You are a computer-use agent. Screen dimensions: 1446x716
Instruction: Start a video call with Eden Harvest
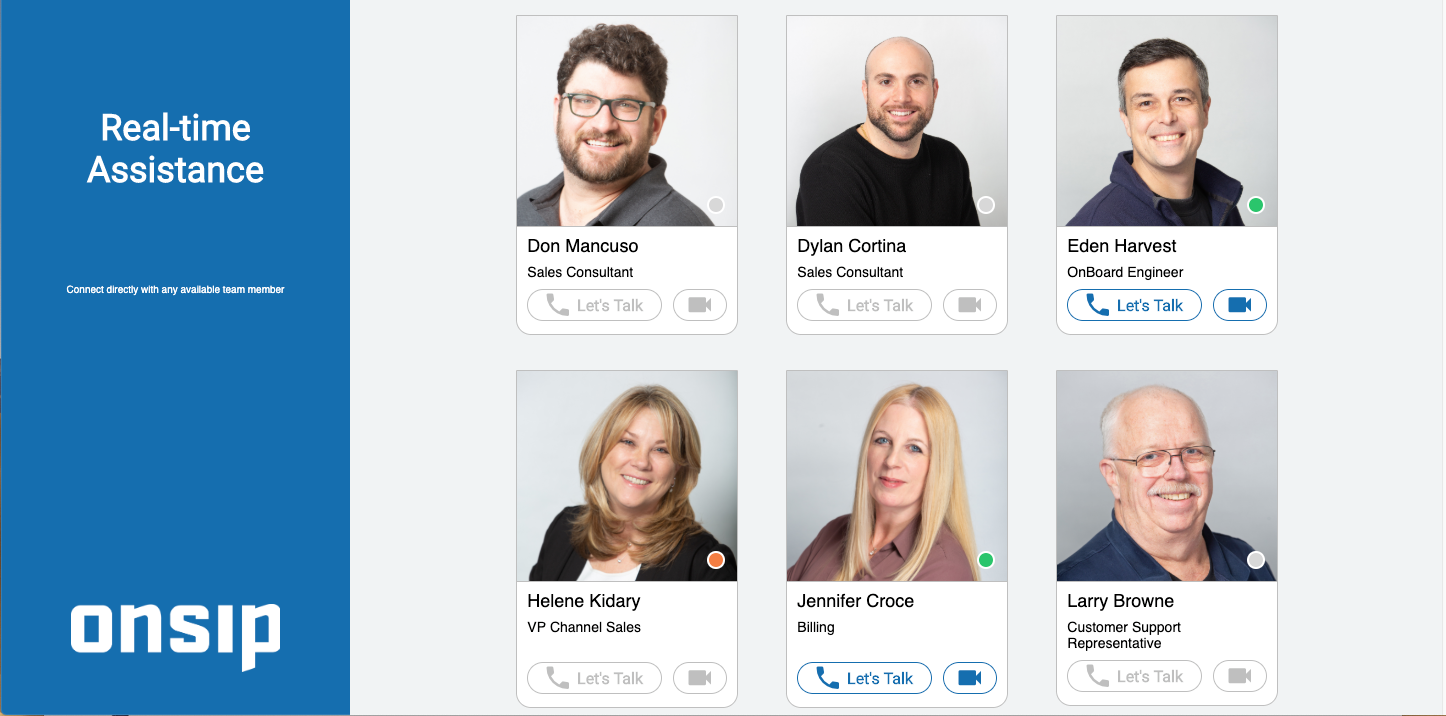coord(1240,305)
